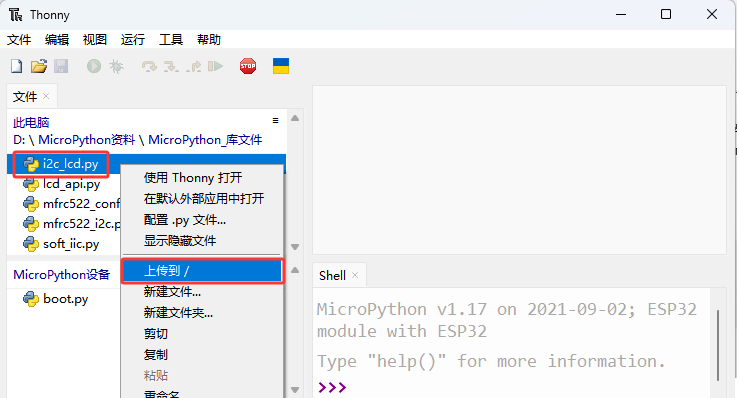739x398 pixels.
Task: Close the Shell tab
Action: click(355, 275)
